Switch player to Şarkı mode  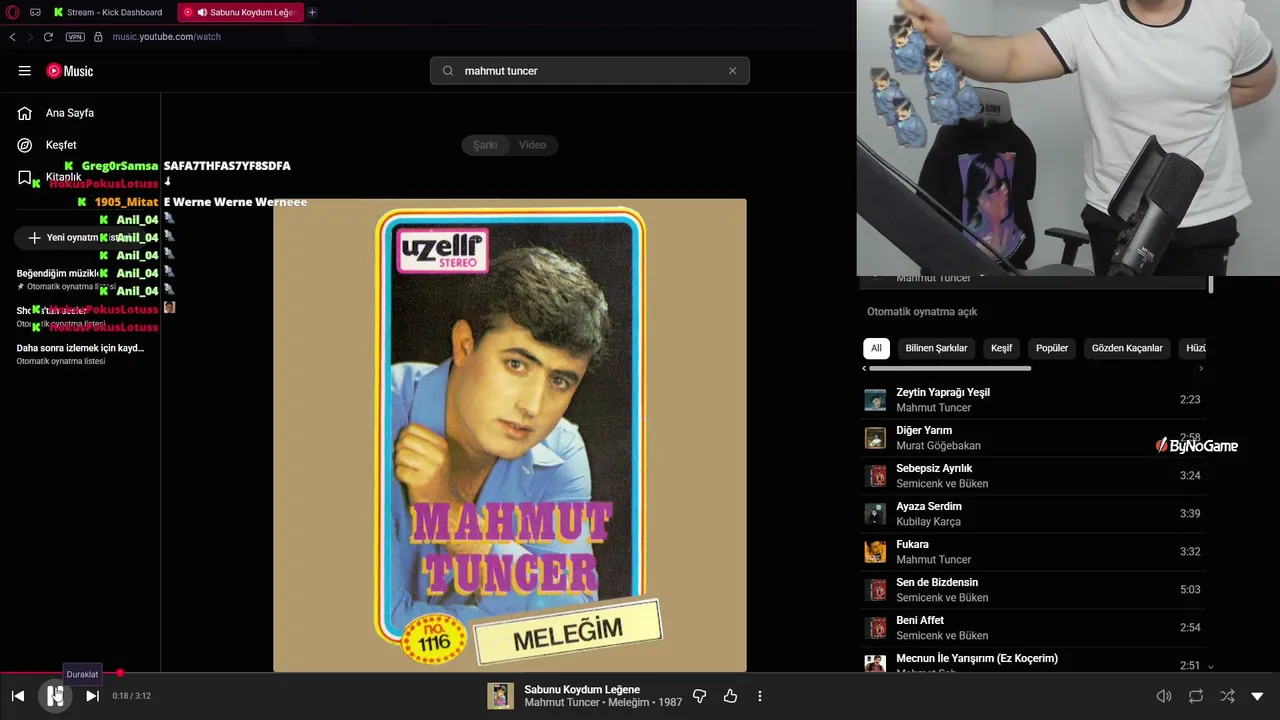coord(485,145)
